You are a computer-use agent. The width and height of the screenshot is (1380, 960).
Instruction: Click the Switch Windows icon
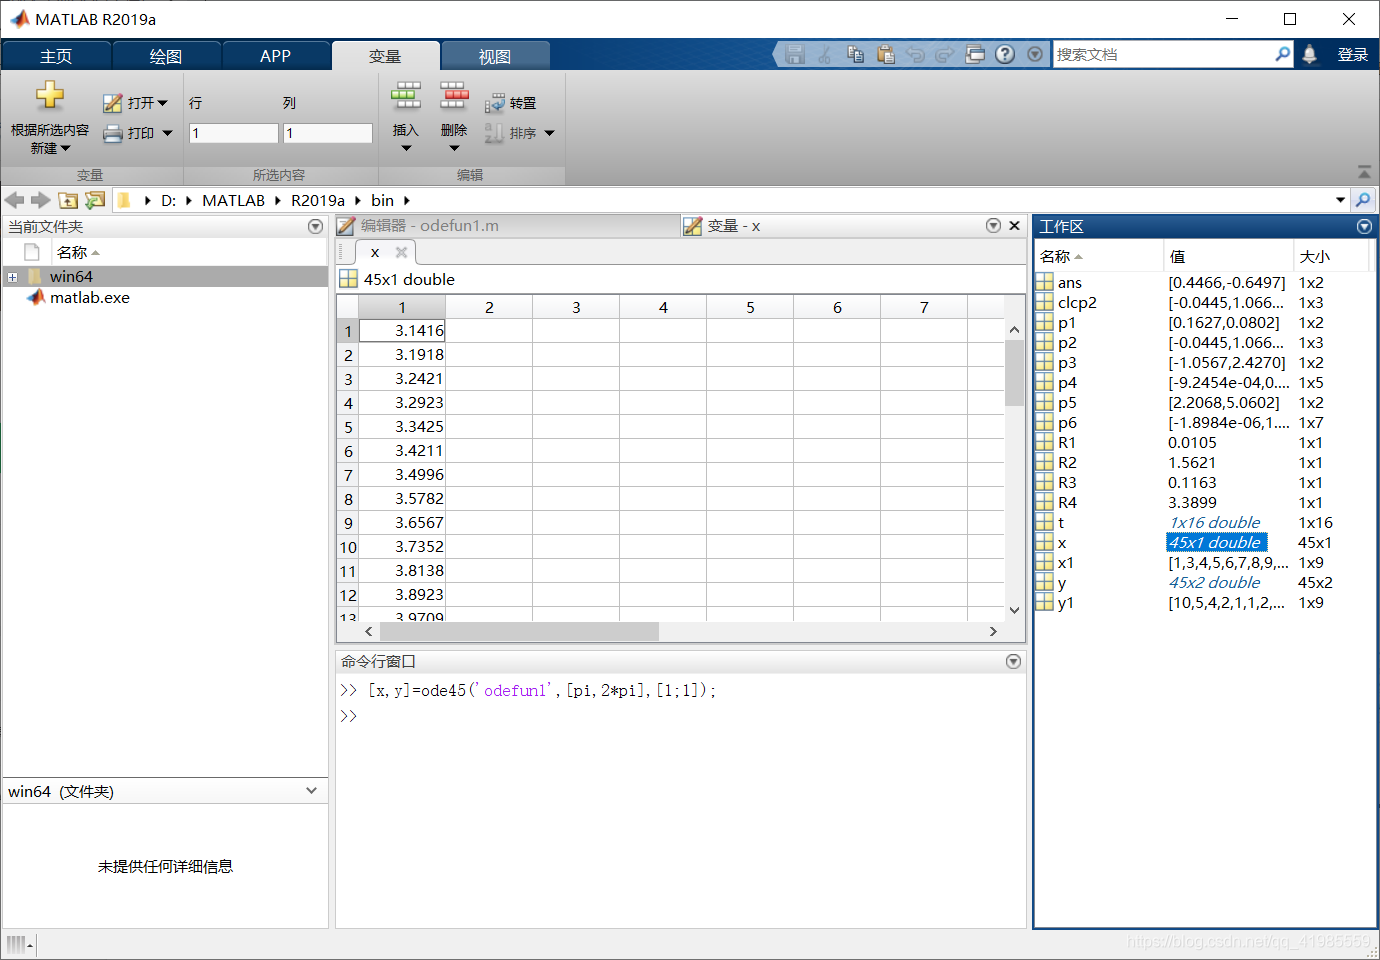click(x=975, y=55)
